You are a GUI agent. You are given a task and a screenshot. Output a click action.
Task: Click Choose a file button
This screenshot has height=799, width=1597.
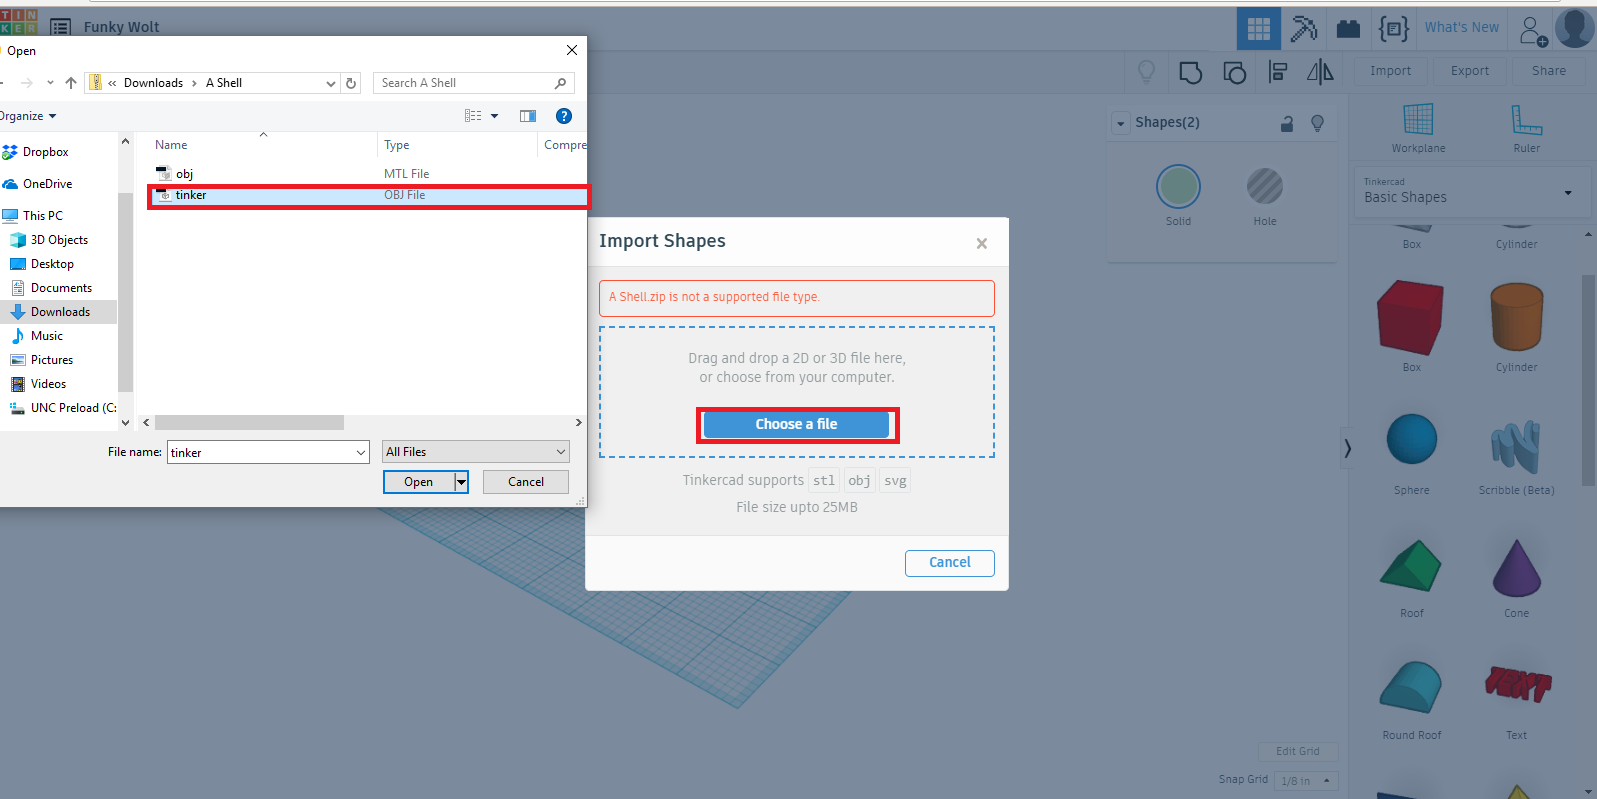pos(796,424)
